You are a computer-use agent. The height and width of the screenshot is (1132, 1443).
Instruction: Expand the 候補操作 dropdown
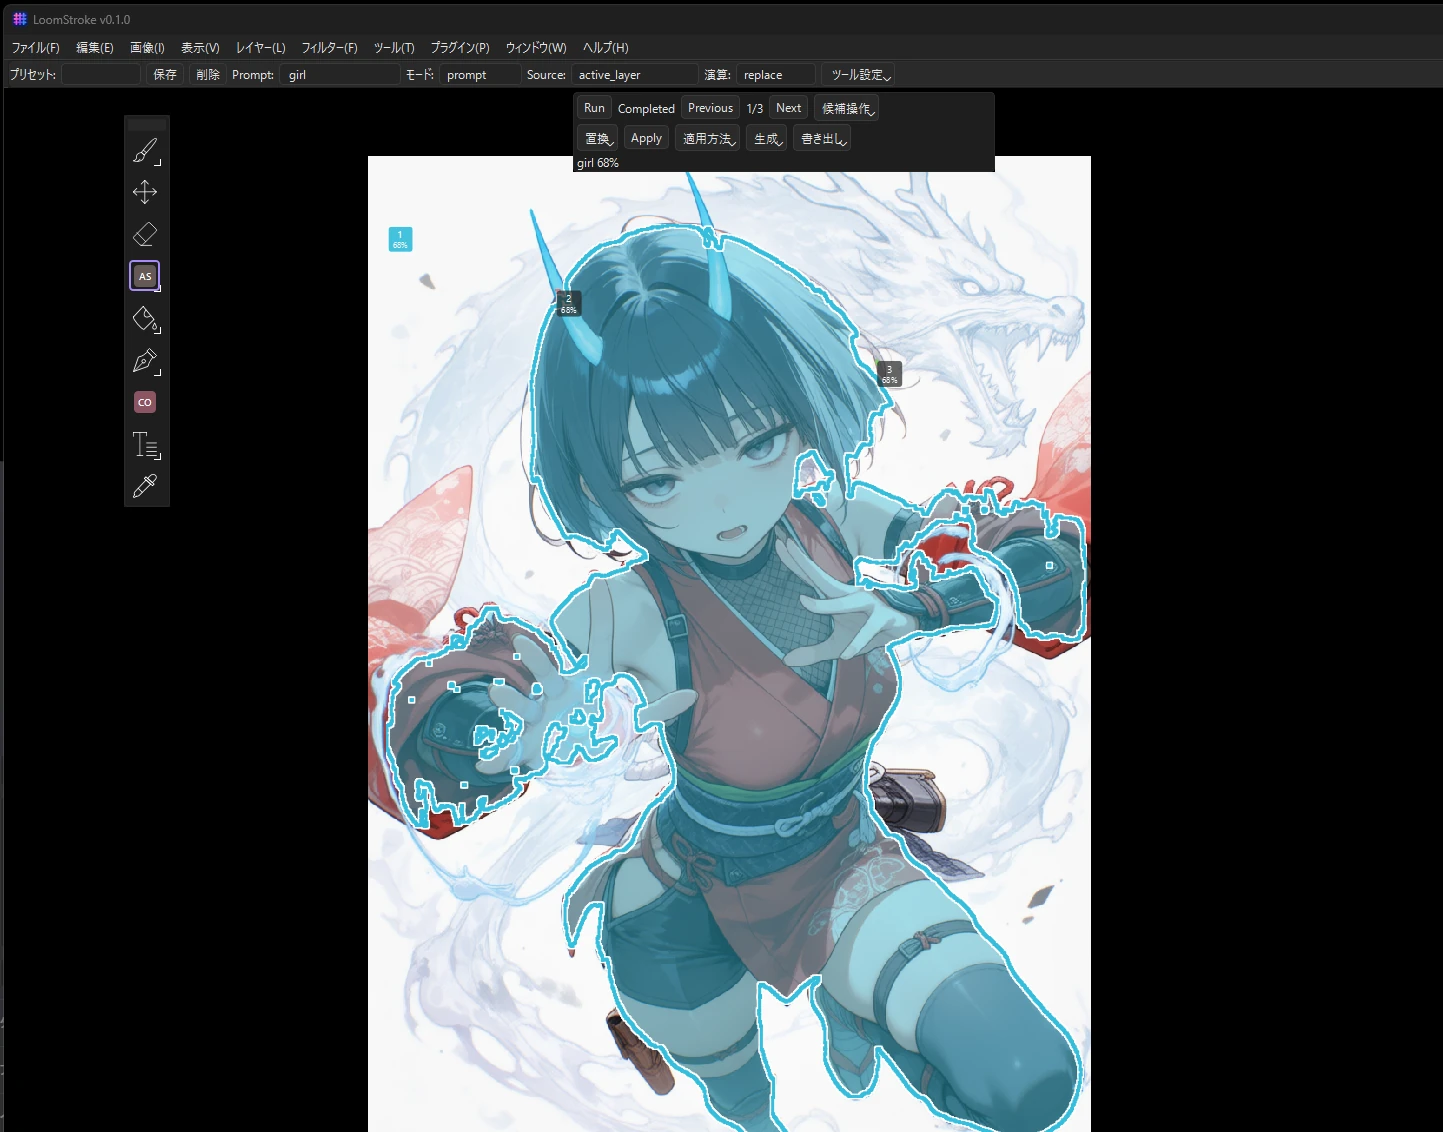tap(847, 108)
